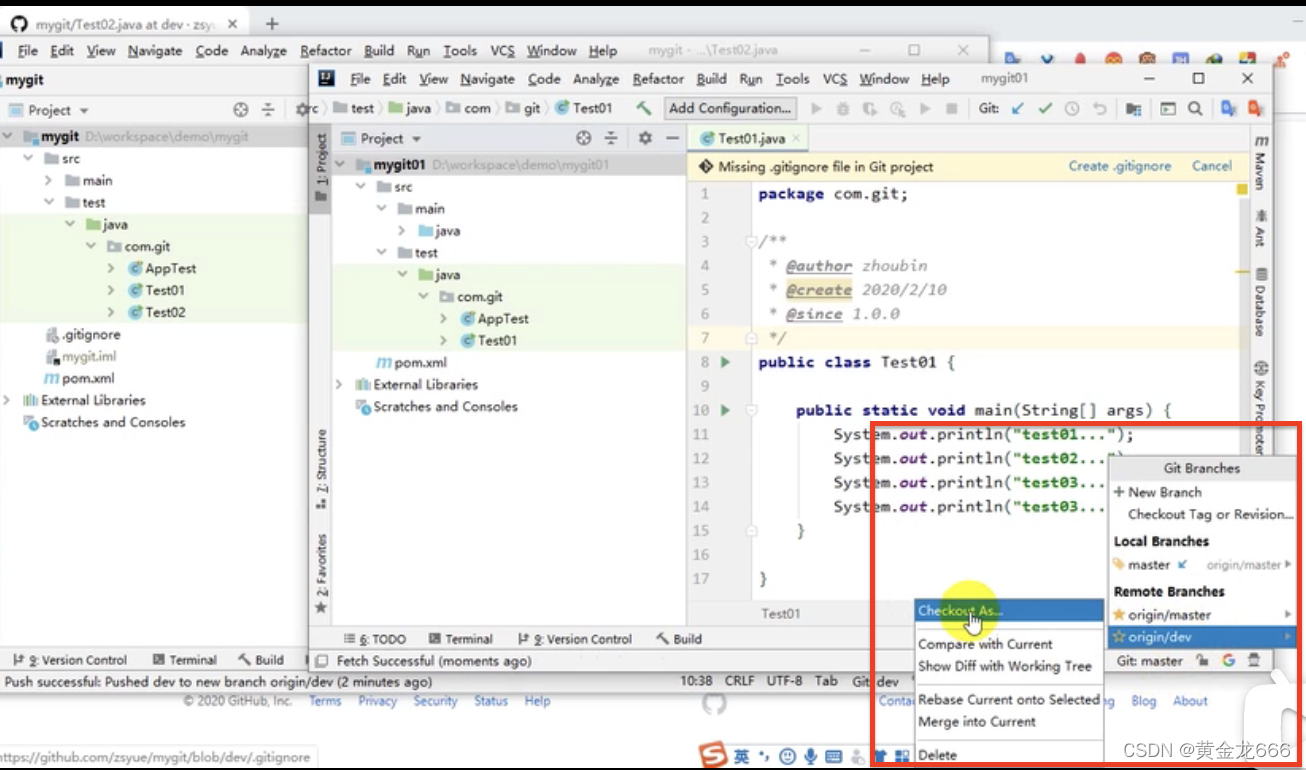The image size is (1306, 770).
Task: Click Git Update Project arrow in mygit01 toolbar
Action: [x=1018, y=108]
